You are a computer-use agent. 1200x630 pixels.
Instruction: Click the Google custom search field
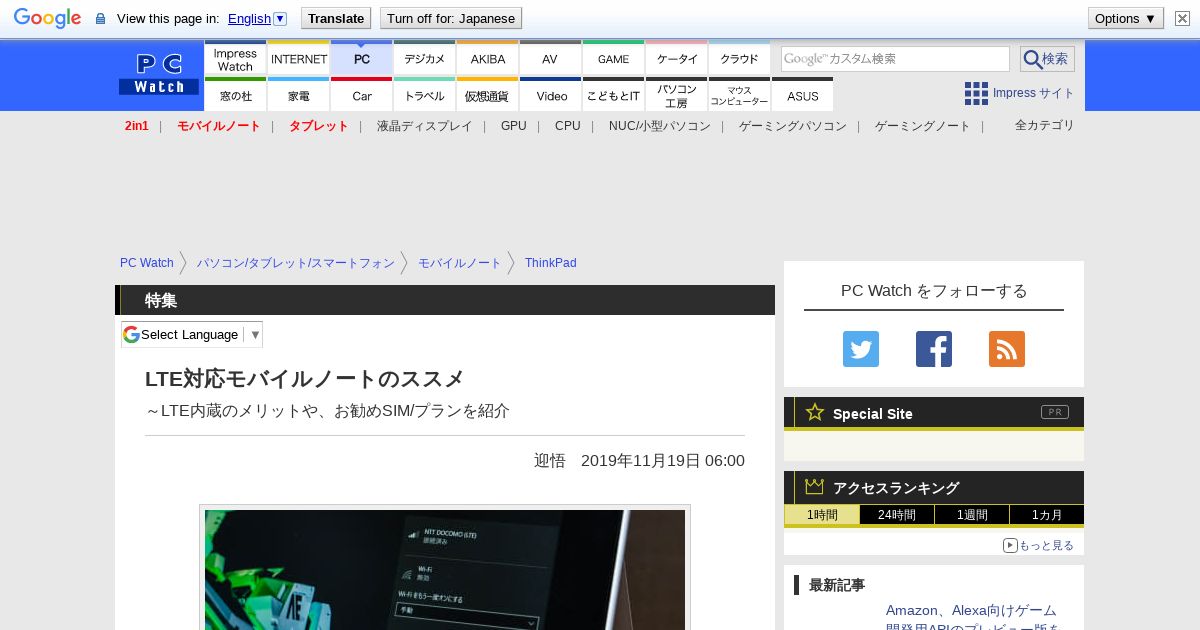pos(895,59)
